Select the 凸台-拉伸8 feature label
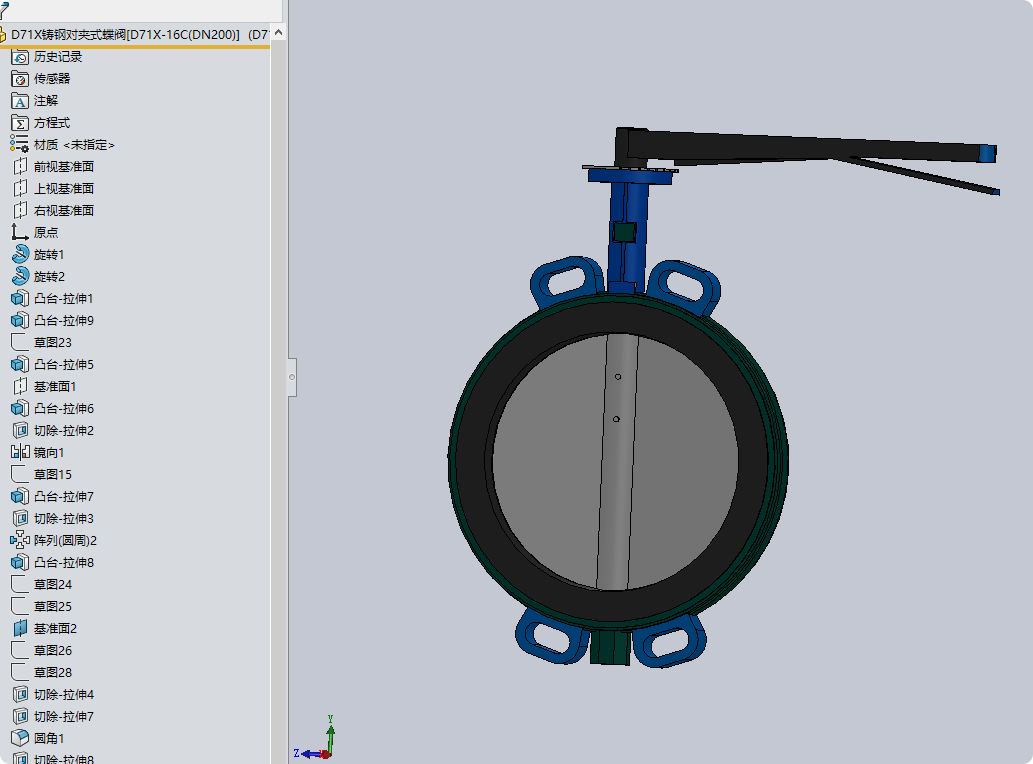The height and width of the screenshot is (764, 1033). pos(64,562)
